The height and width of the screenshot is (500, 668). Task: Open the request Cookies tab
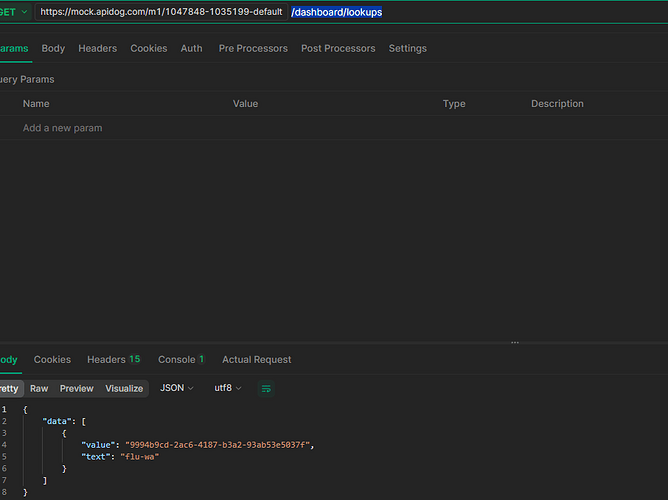pos(149,49)
